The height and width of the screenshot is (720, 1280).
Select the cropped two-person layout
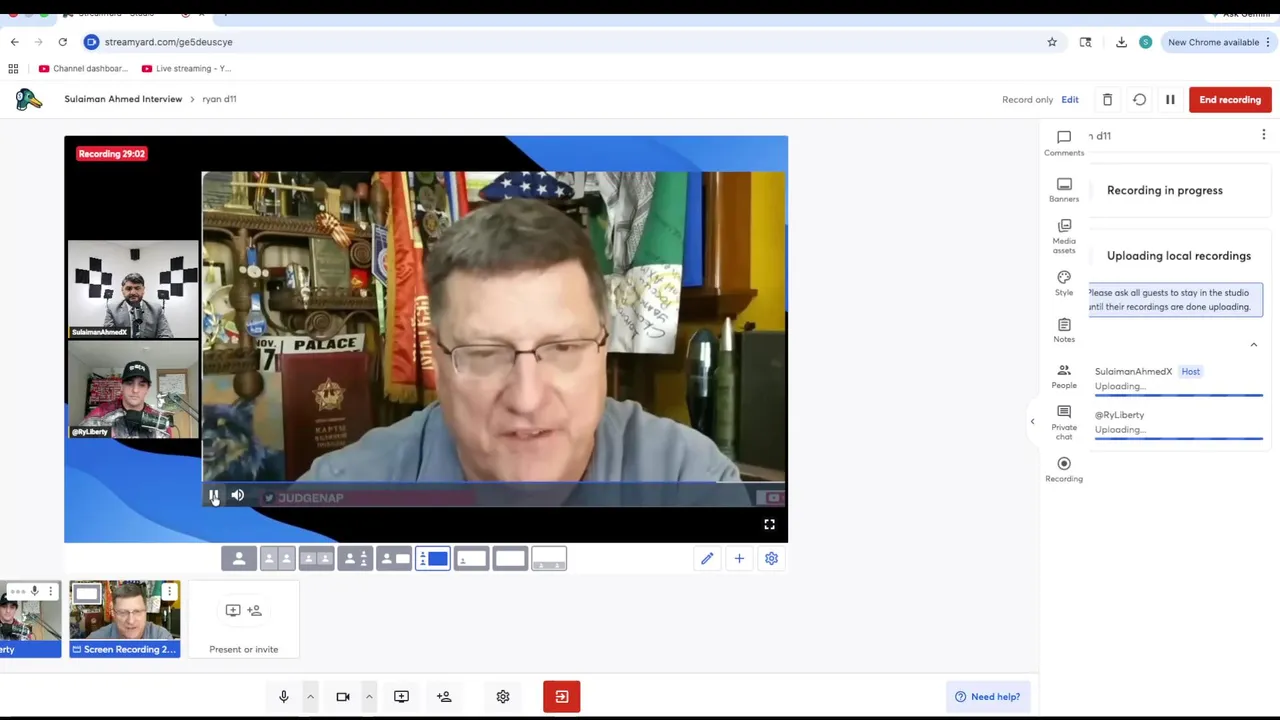(x=278, y=559)
